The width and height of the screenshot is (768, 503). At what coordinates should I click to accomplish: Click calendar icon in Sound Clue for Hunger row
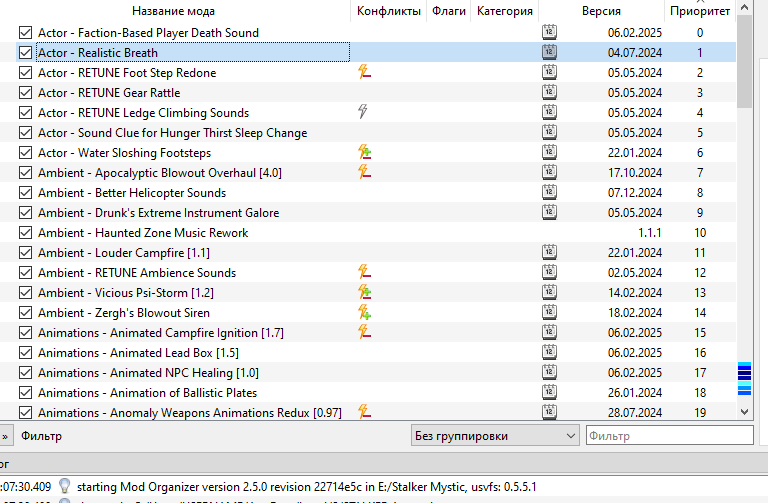(549, 132)
